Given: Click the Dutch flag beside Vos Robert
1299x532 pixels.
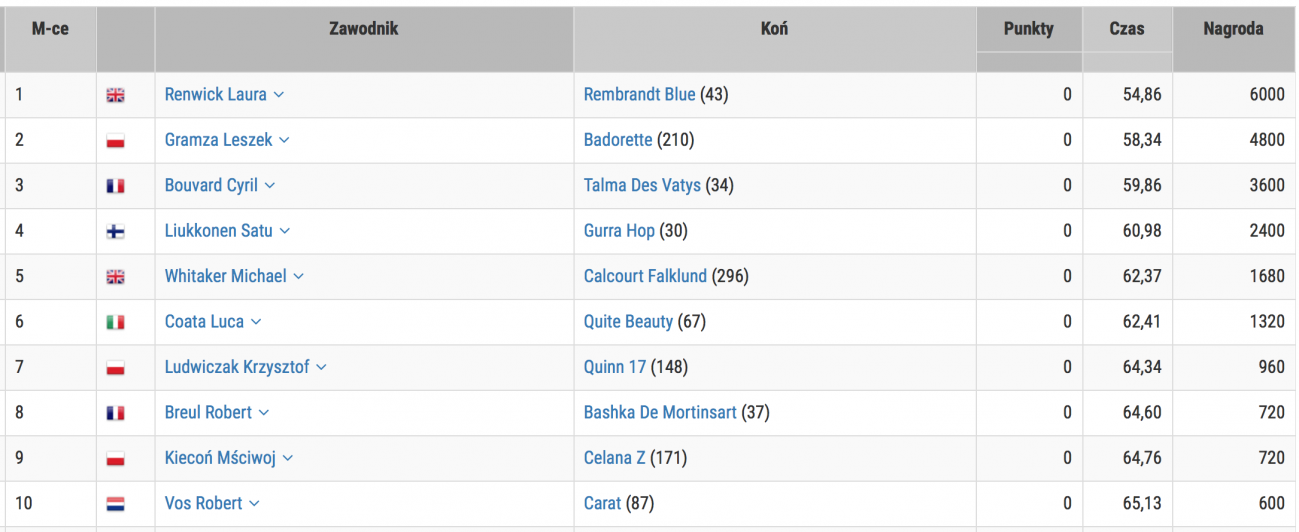Looking at the screenshot, I should 115,504.
